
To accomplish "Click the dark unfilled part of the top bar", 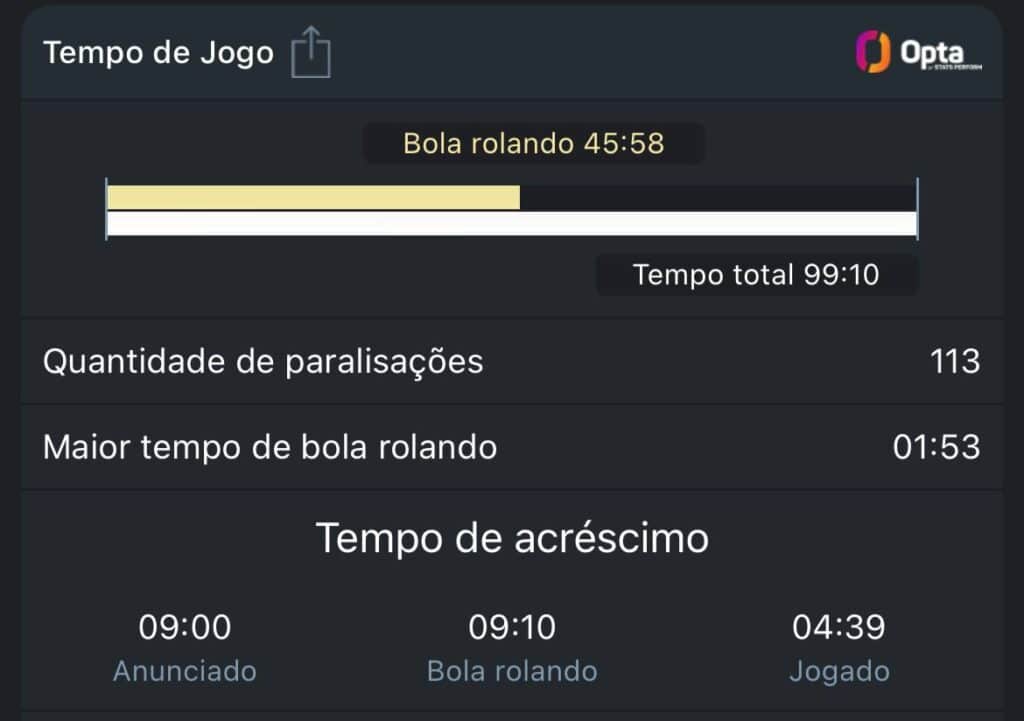I will click(717, 197).
